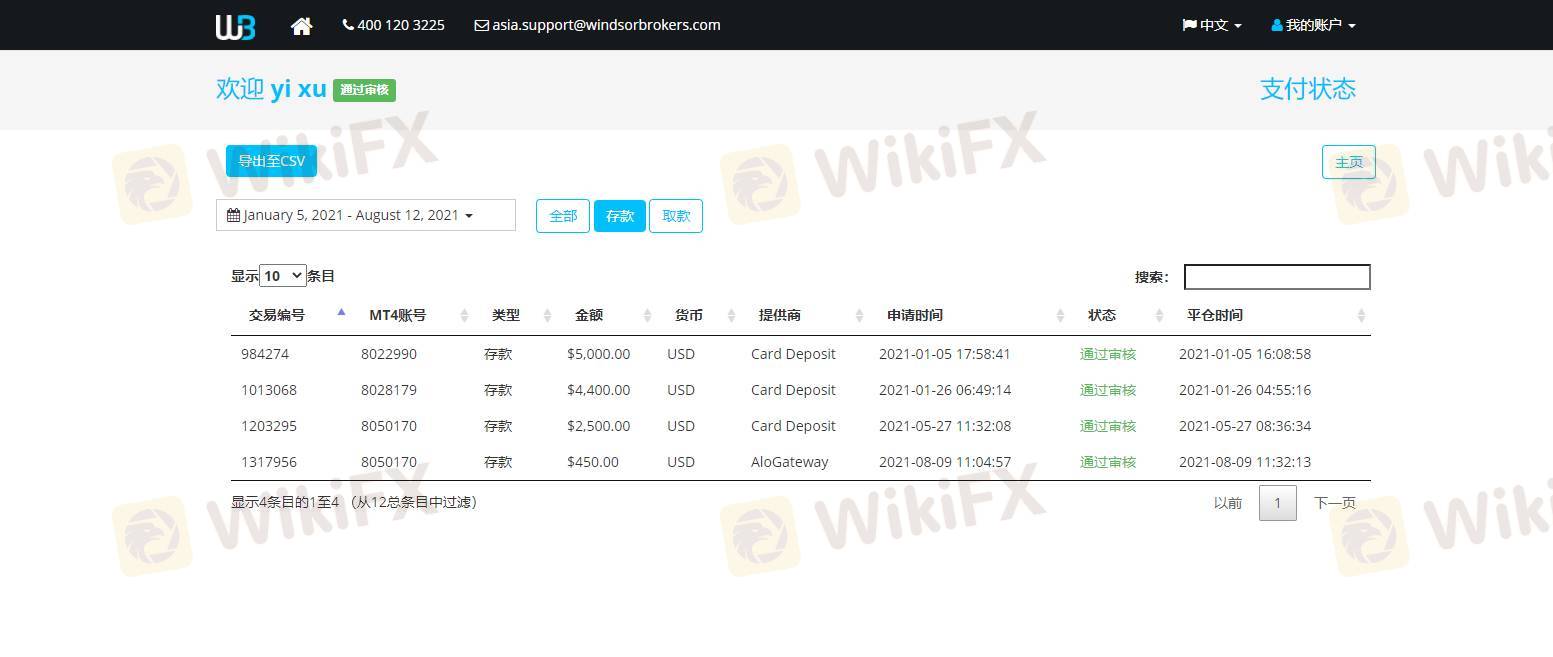This screenshot has height=657, width=1553.
Task: Focus the 搜索 search input field
Action: pos(1276,277)
